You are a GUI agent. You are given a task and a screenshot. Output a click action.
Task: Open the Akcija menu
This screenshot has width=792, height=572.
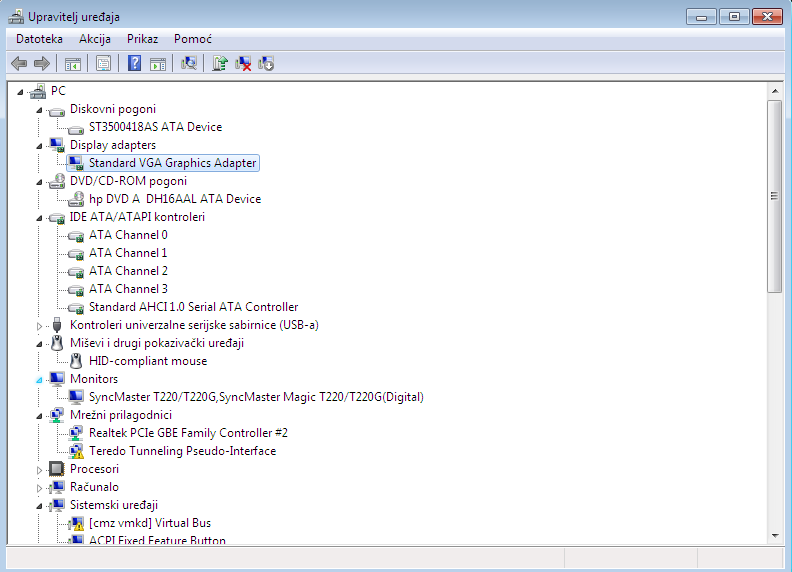point(95,39)
